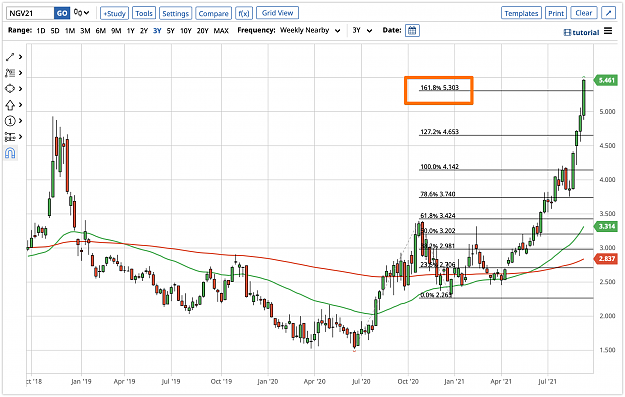
Task: Expand the ellipse tool submenu arrow
Action: click(x=20, y=89)
